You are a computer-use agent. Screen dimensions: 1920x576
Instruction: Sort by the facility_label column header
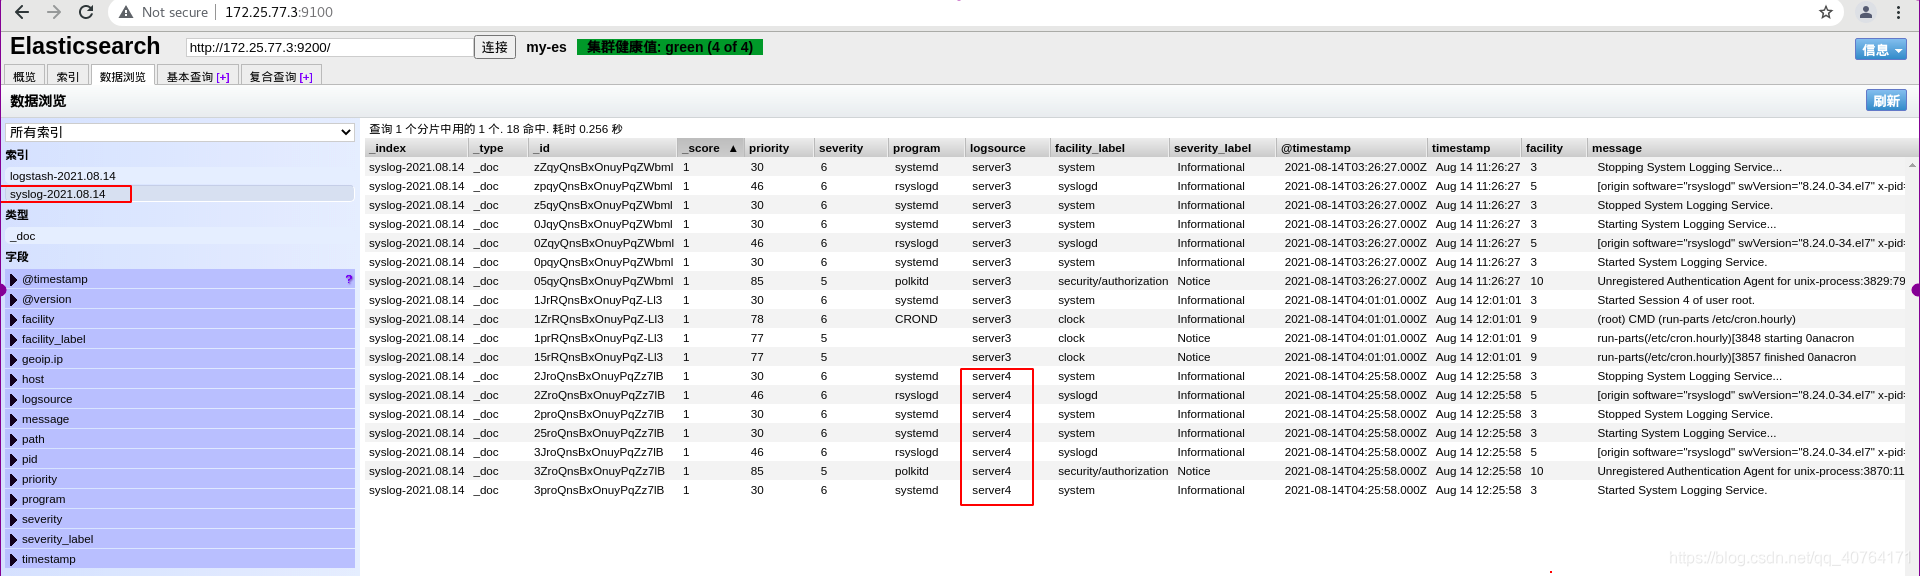pos(1110,148)
